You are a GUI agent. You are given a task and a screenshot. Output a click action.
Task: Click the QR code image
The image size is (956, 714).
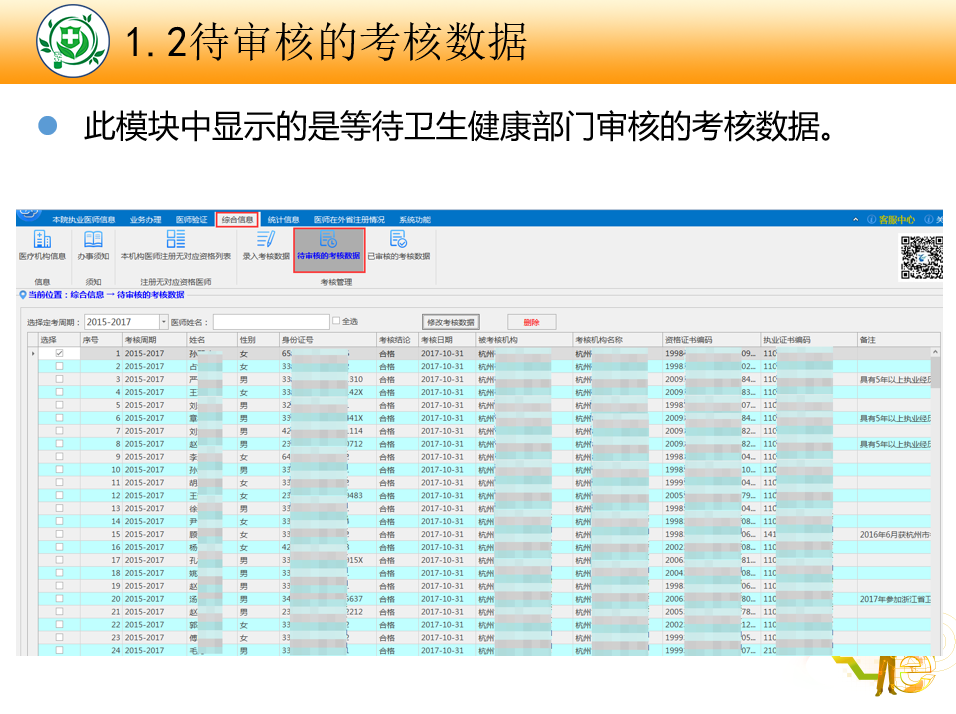(921, 257)
